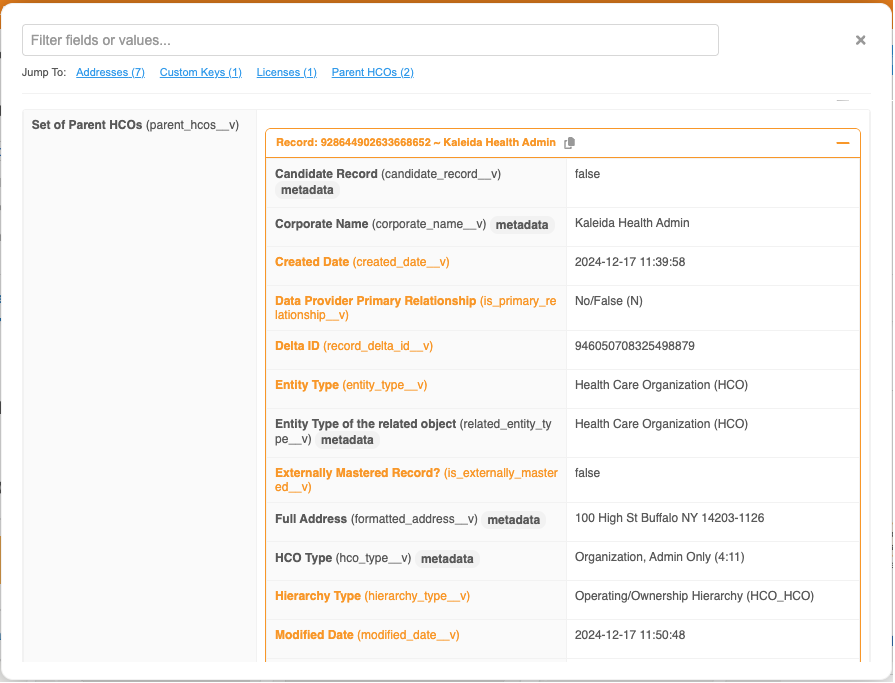The height and width of the screenshot is (683, 895).
Task: Click the Set of Parent HCOs label
Action: point(135,125)
